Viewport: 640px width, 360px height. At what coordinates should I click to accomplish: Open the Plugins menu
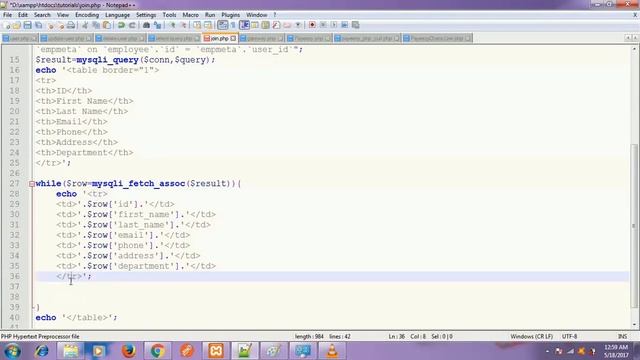coord(231,15)
